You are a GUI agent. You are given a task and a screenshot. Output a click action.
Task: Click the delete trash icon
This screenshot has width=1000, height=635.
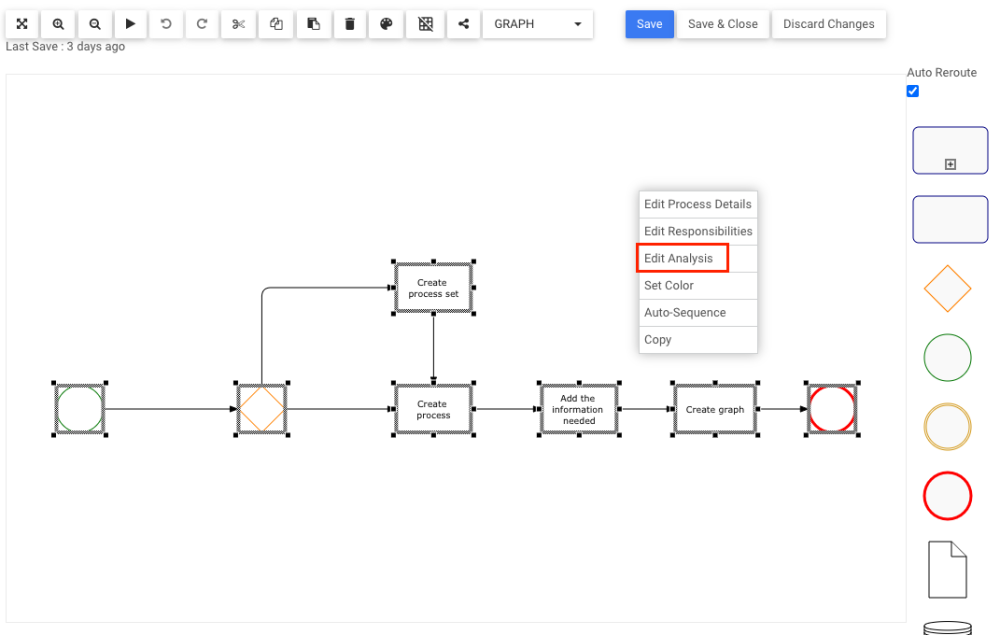[350, 24]
